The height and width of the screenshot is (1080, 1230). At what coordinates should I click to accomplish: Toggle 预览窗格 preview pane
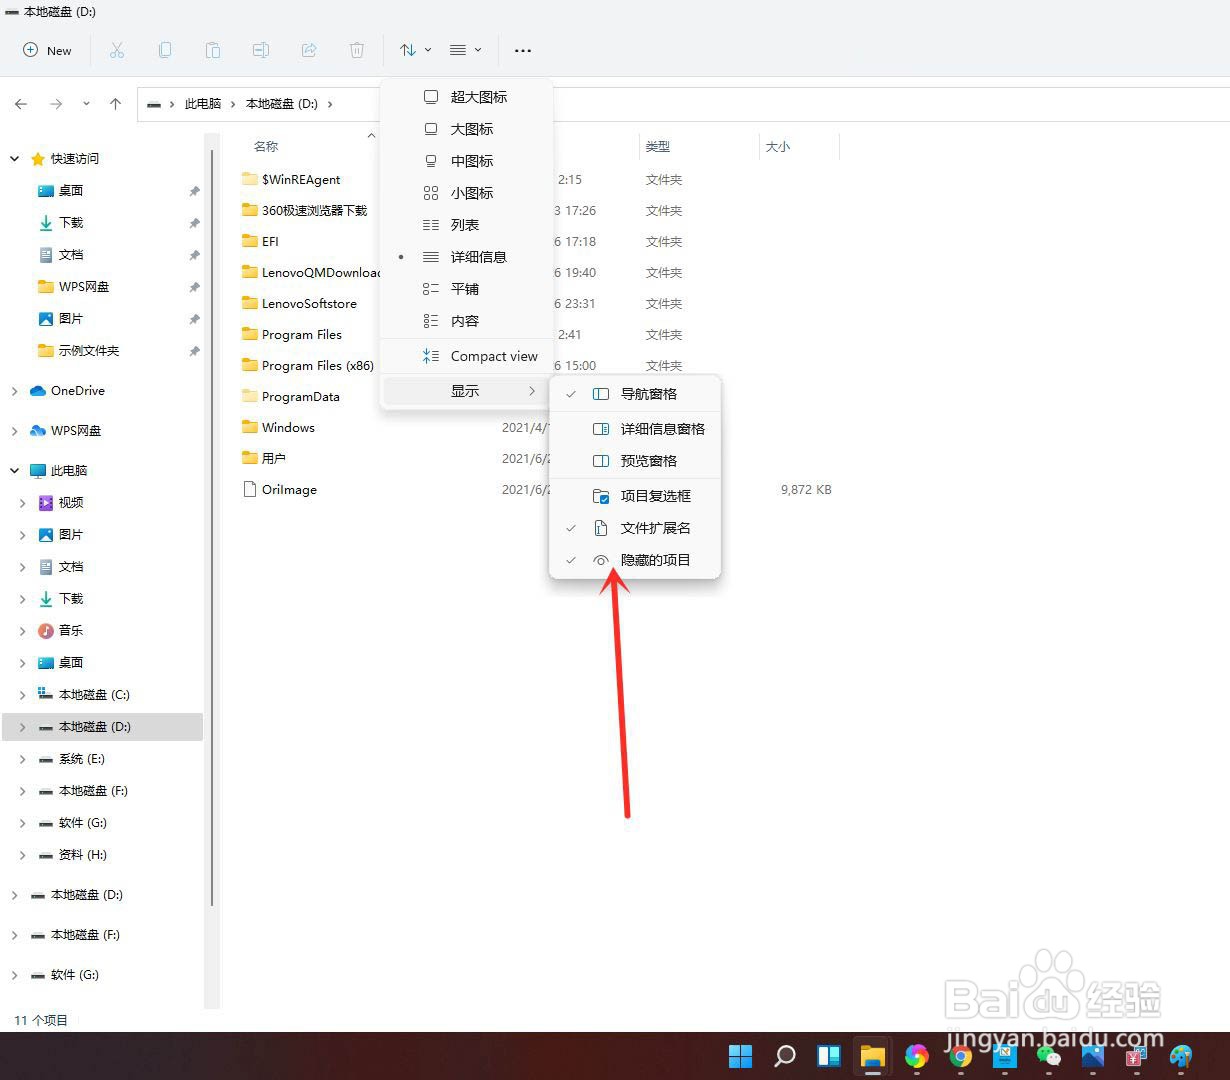click(635, 461)
